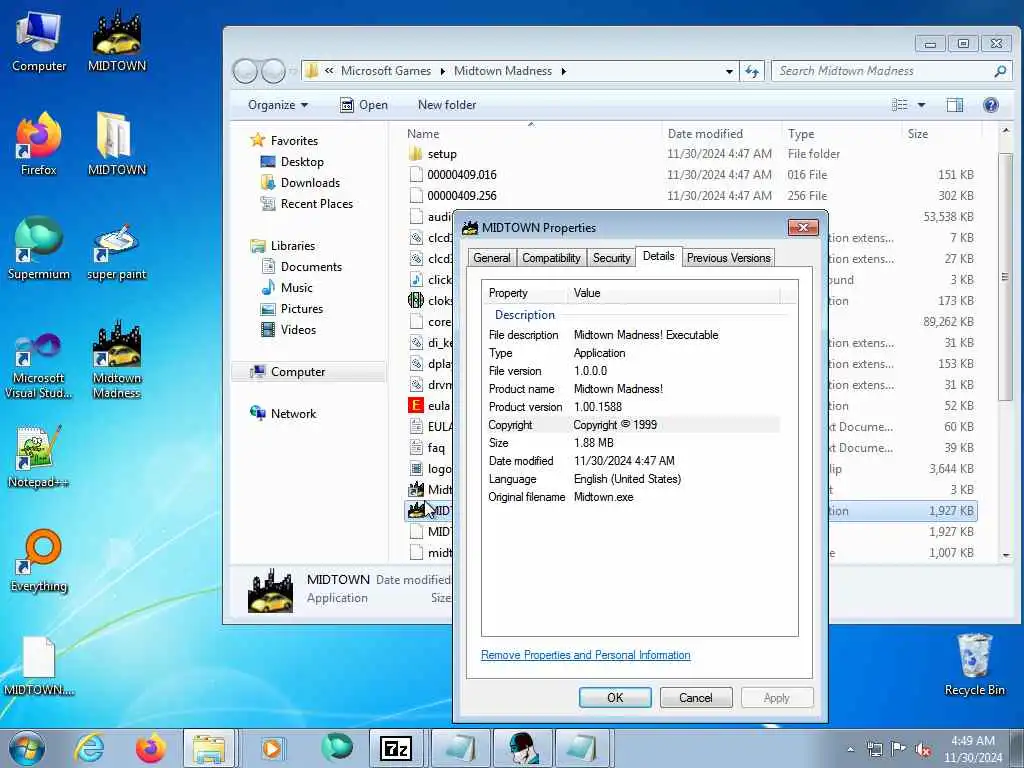
Task: Click the OK button in Properties
Action: [x=615, y=697]
